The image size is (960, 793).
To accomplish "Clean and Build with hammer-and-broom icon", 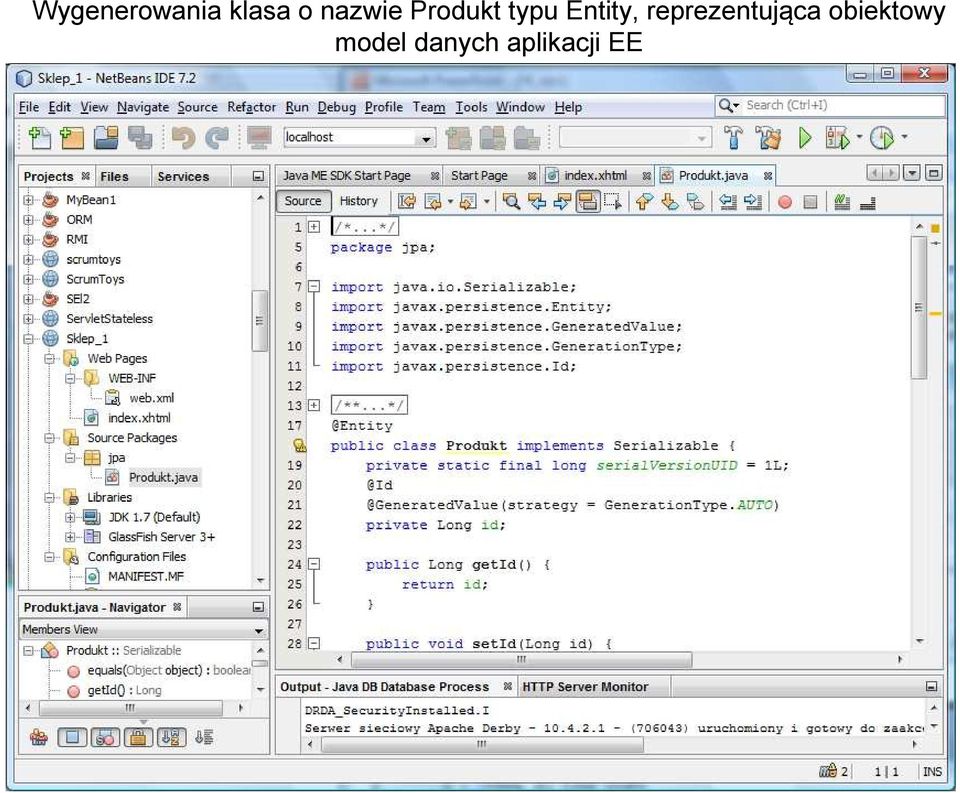I will click(768, 138).
